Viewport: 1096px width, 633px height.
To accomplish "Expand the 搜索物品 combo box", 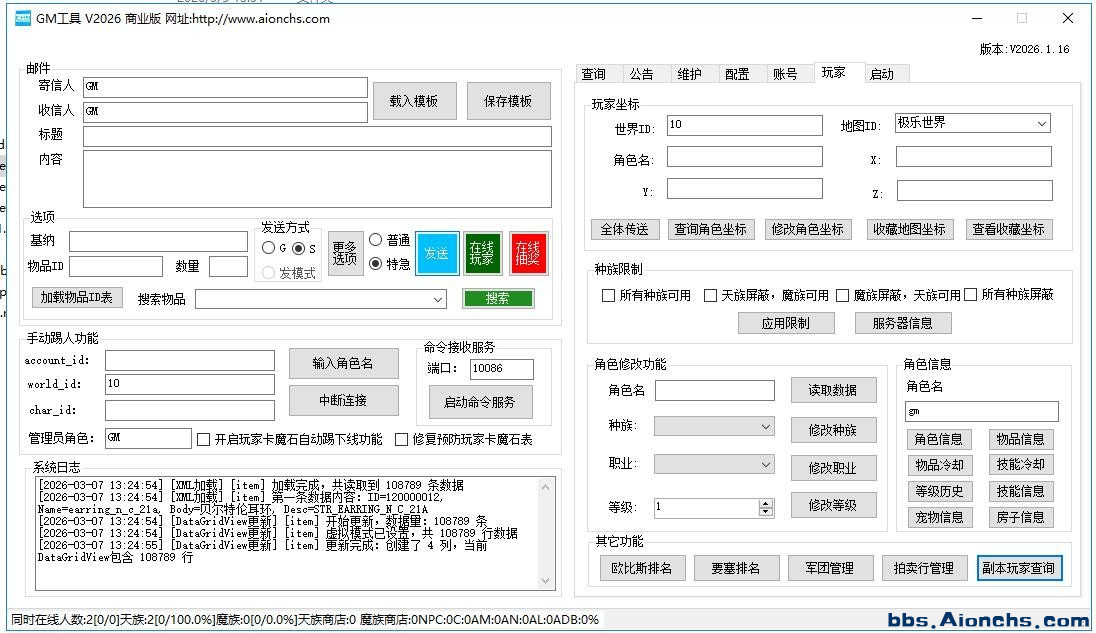I will (438, 299).
